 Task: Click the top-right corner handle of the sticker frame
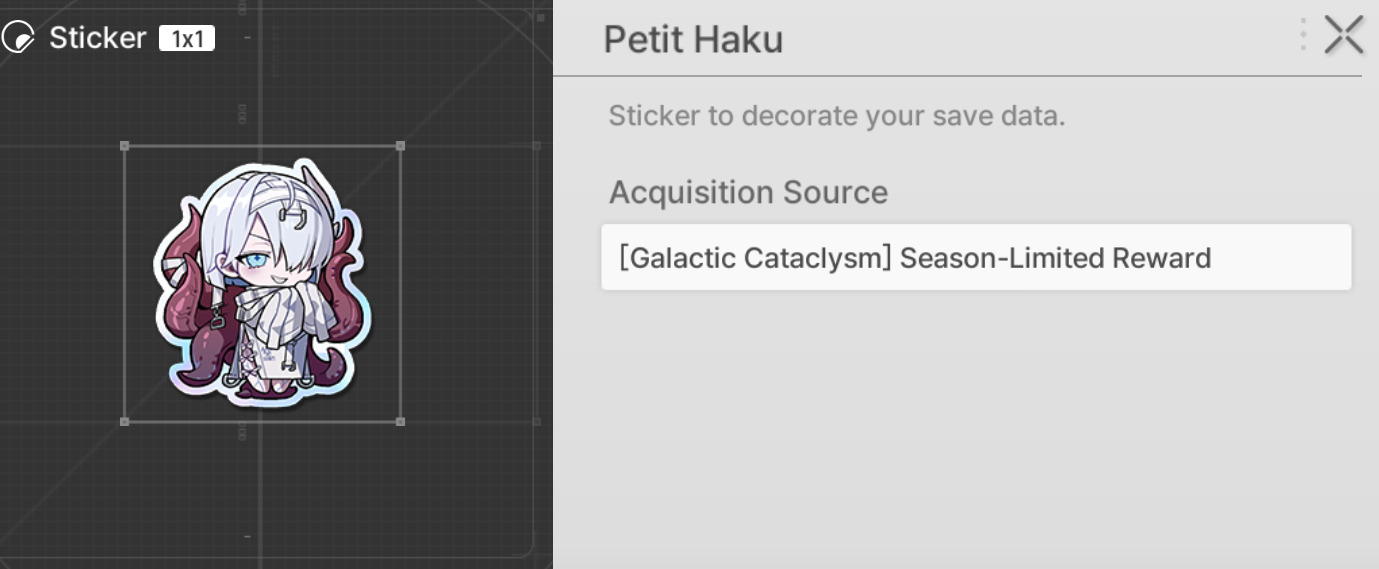[401, 146]
